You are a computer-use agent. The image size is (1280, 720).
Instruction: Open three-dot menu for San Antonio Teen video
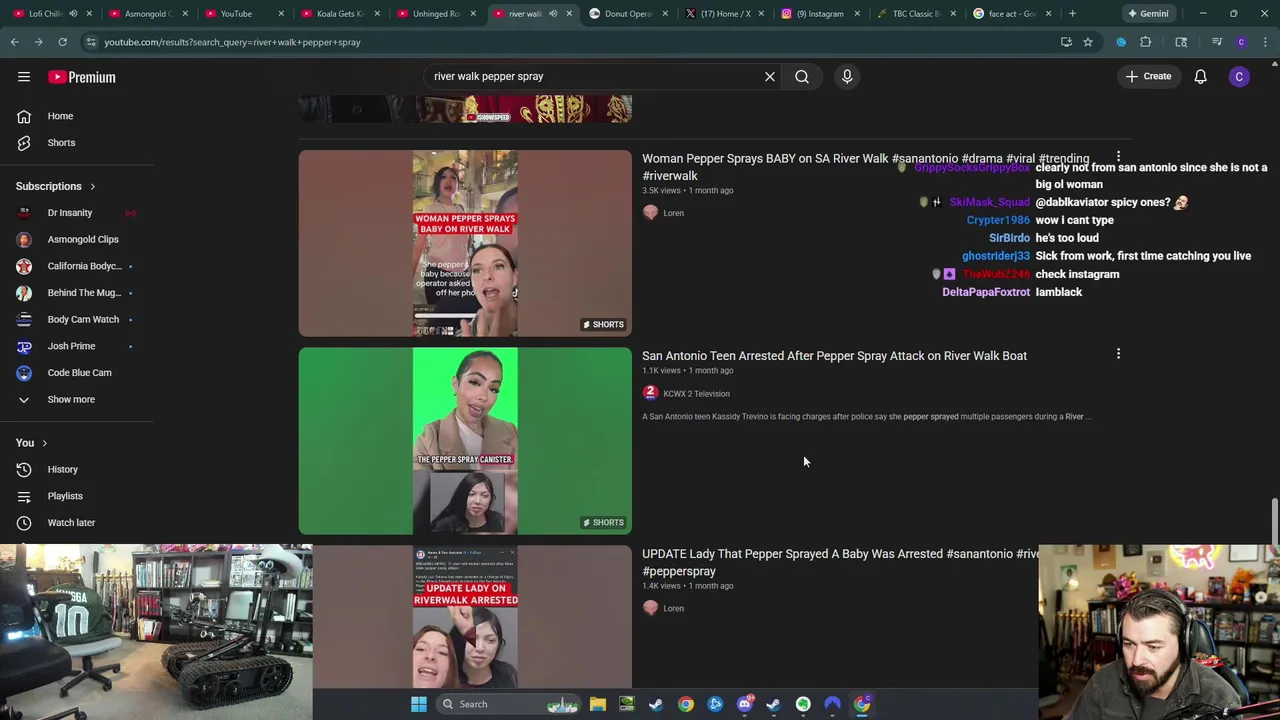(x=1118, y=354)
